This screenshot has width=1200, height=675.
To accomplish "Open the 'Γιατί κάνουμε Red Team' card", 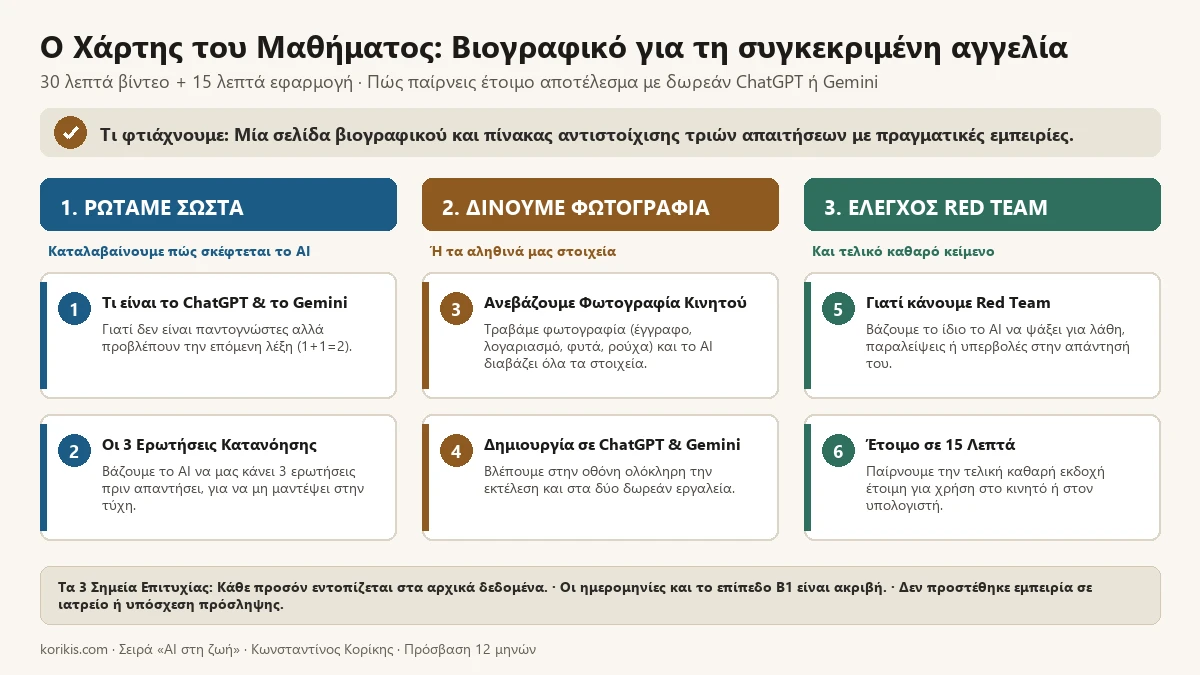I will tap(982, 335).
